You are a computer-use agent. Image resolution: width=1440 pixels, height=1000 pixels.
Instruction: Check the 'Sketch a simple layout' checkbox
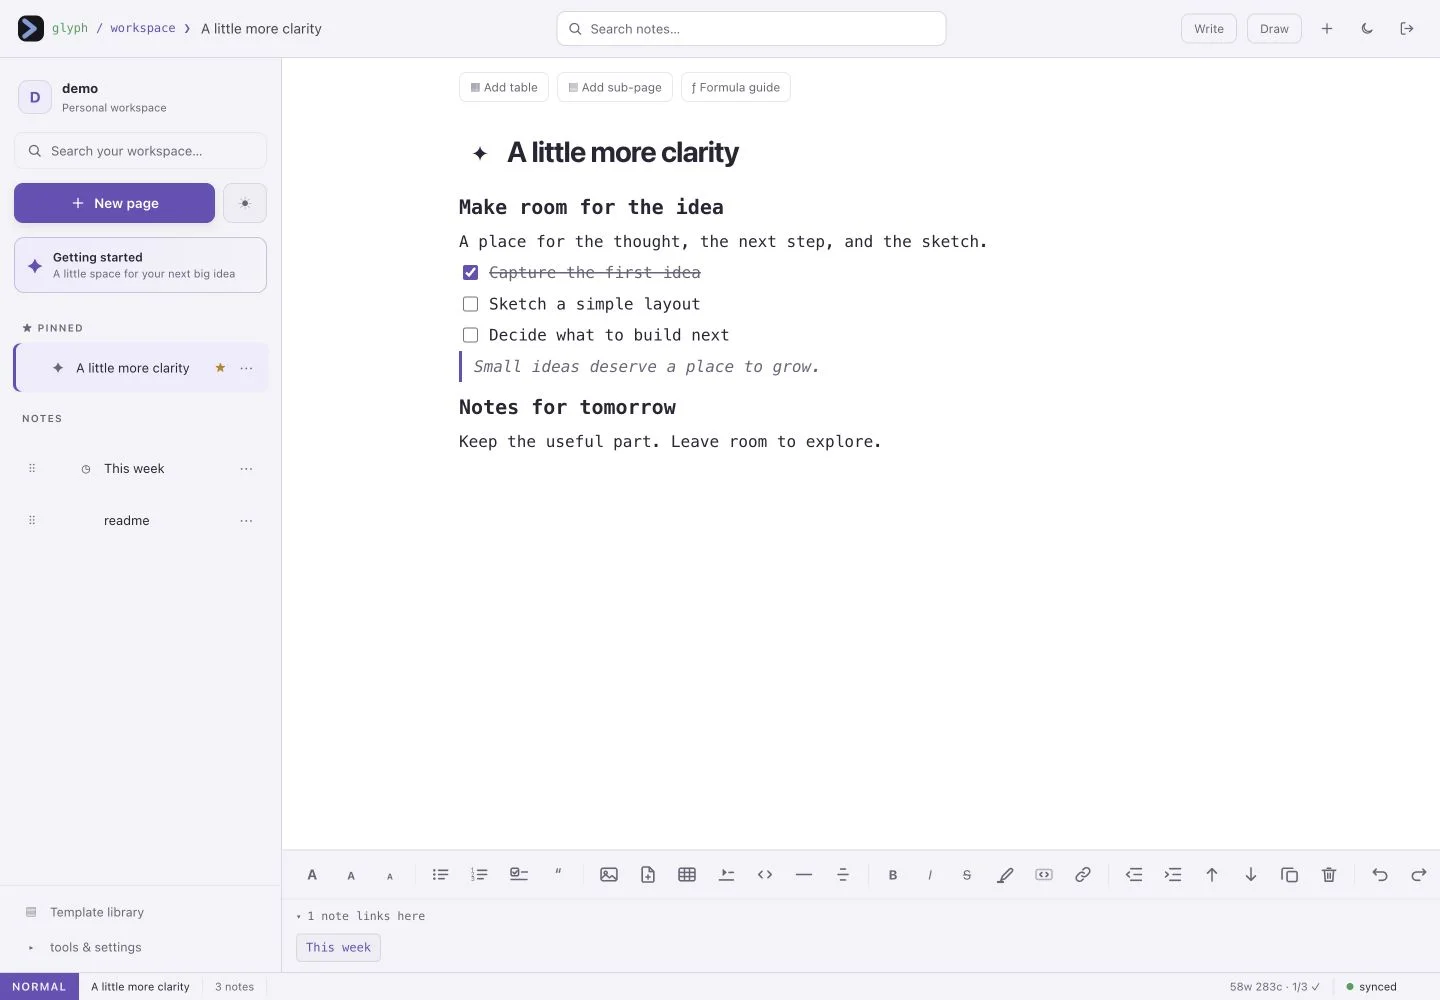470,304
